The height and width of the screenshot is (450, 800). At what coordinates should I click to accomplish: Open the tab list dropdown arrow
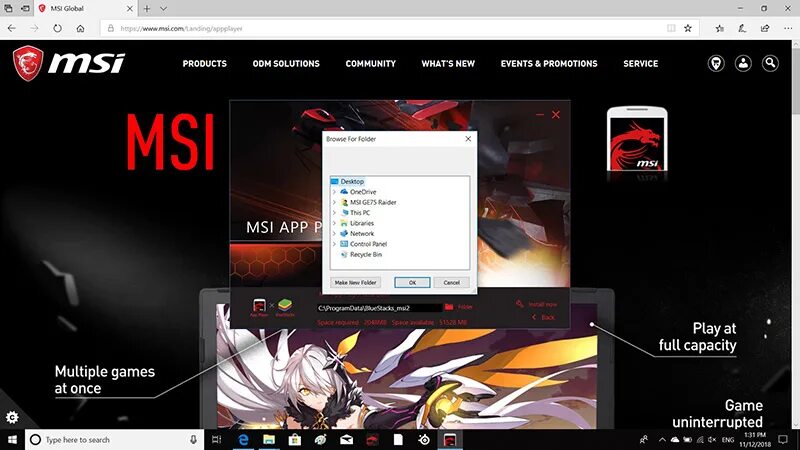pyautogui.click(x=163, y=9)
